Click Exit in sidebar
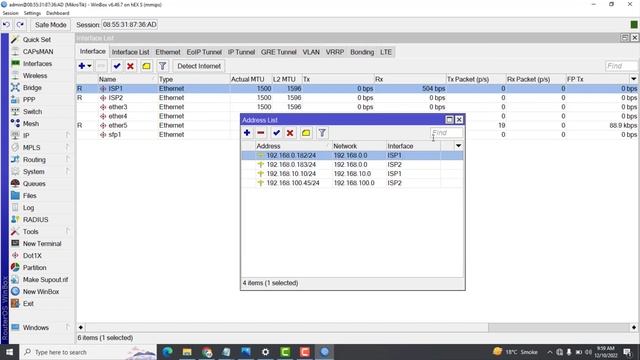 [28, 304]
